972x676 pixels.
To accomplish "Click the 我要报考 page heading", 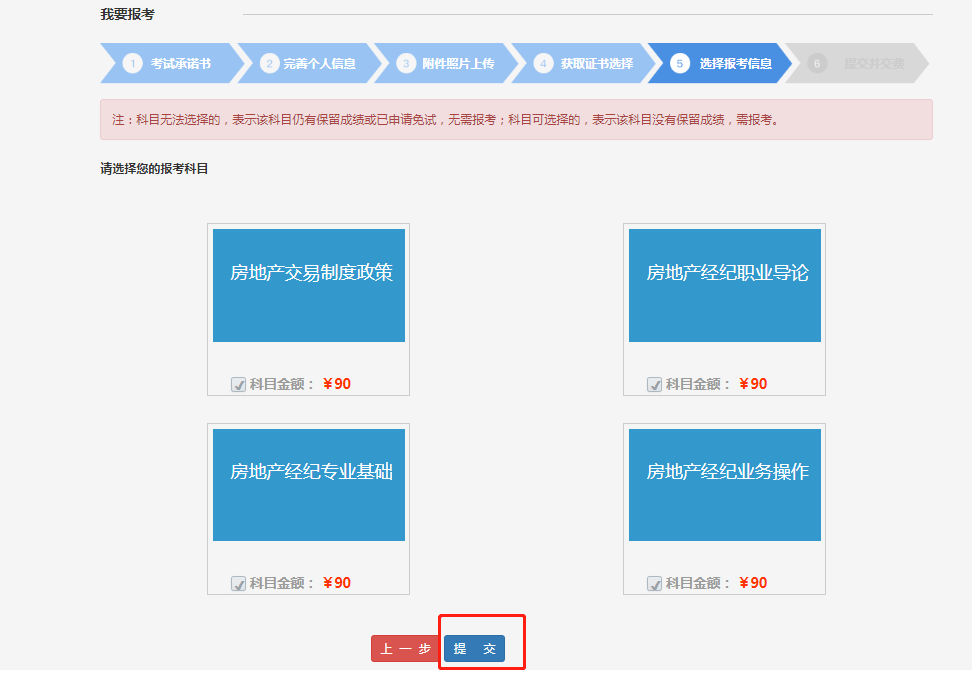I will point(127,14).
